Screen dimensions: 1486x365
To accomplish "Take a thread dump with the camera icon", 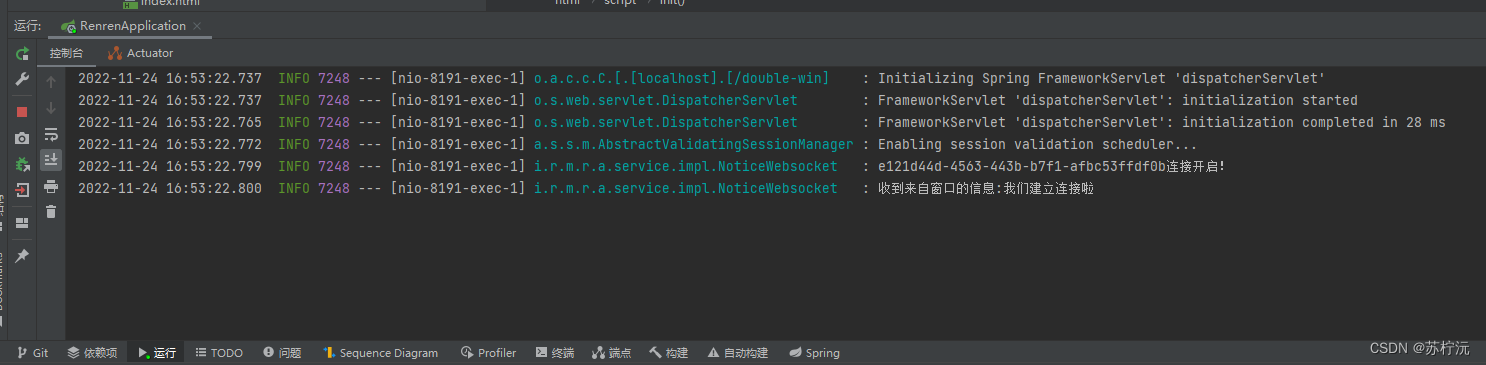I will pos(22,138).
